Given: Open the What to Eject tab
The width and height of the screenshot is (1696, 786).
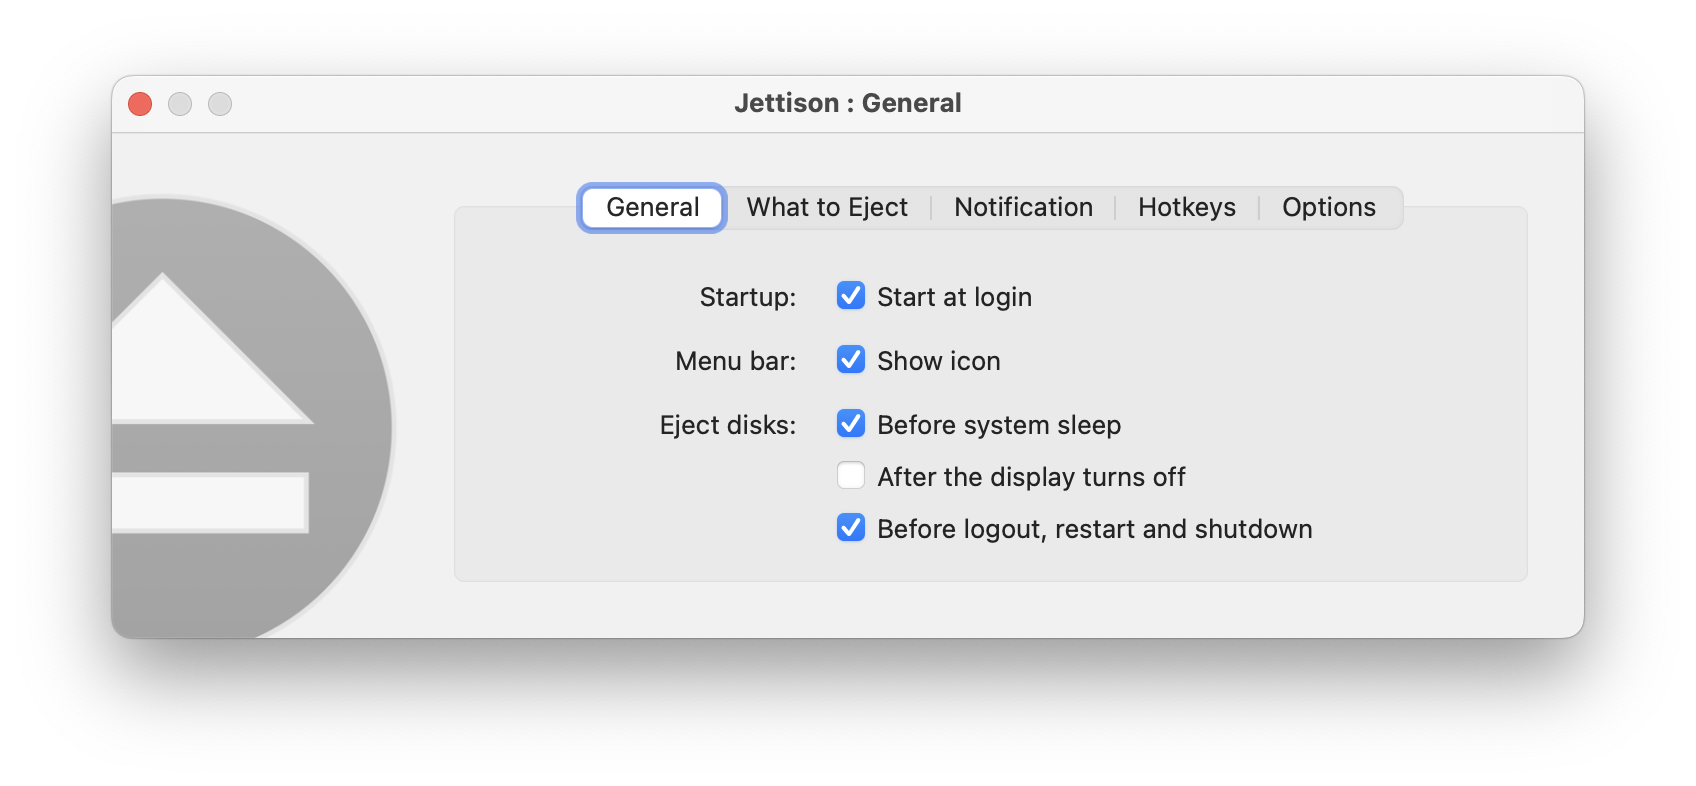Looking at the screenshot, I should coord(827,207).
